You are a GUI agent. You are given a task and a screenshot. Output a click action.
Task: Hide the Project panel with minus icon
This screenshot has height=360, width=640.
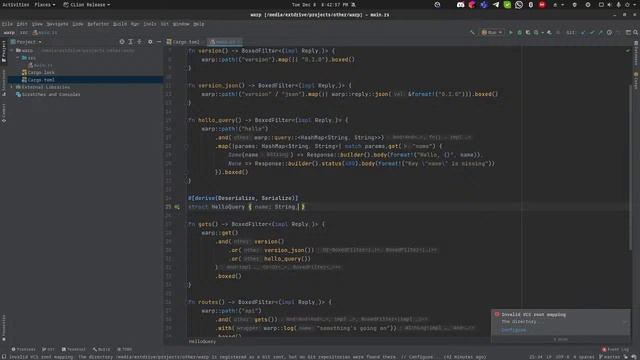pos(159,42)
